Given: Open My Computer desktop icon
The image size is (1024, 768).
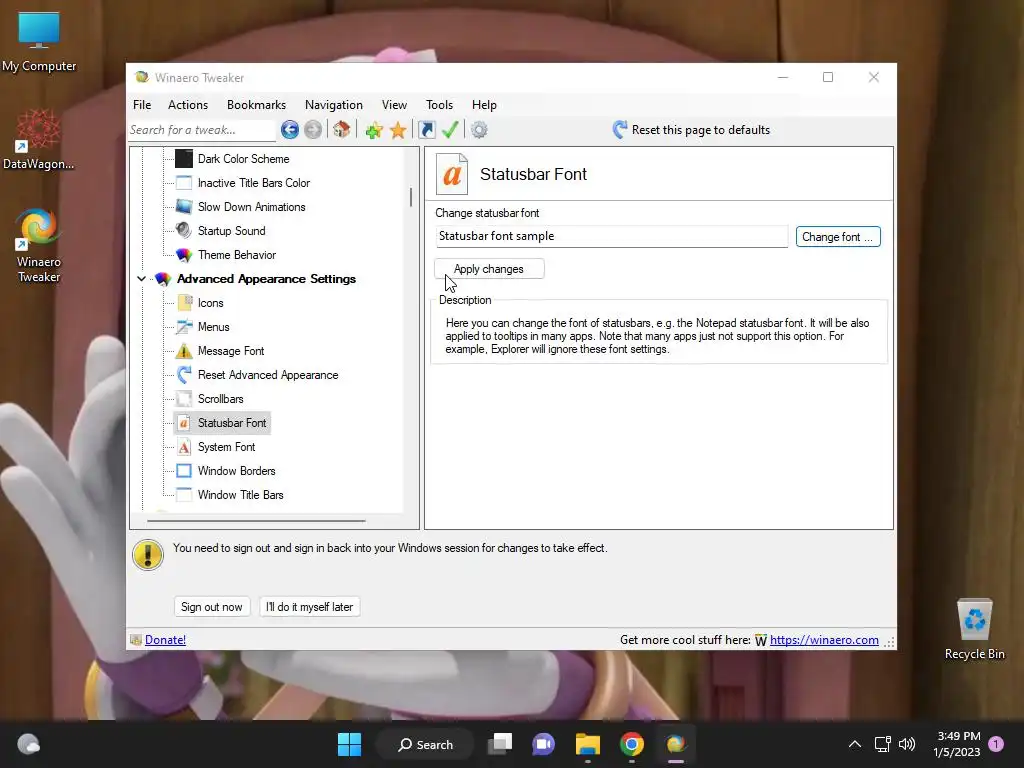Looking at the screenshot, I should click(39, 42).
